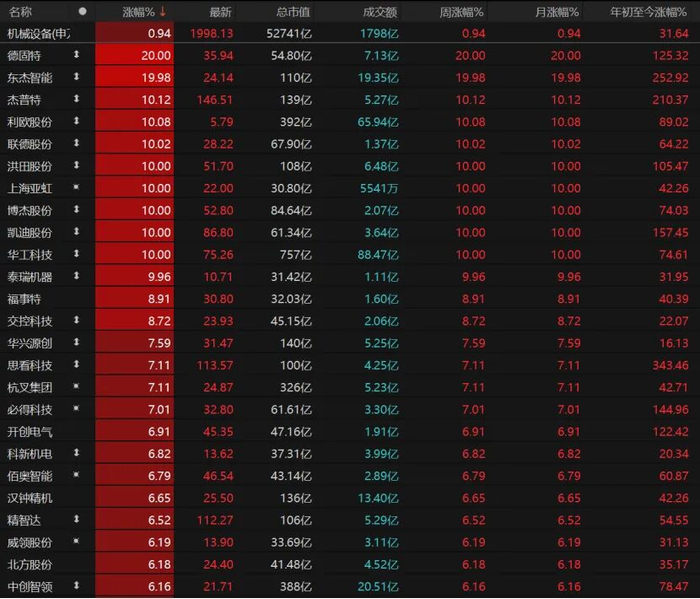Click the red 20.00 涨幅 cell for 德固特
This screenshot has height=599, width=700.
135,55
